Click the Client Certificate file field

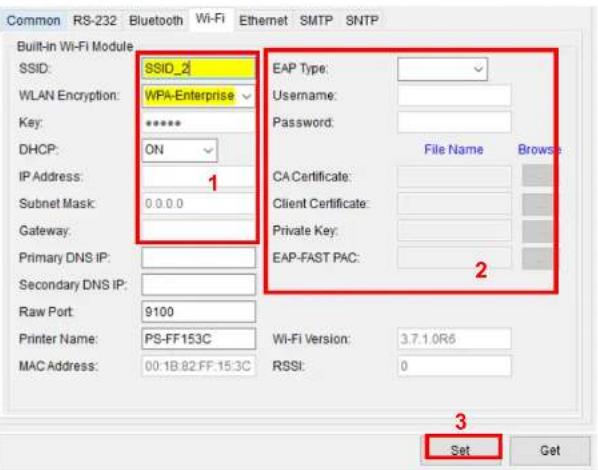tap(454, 204)
